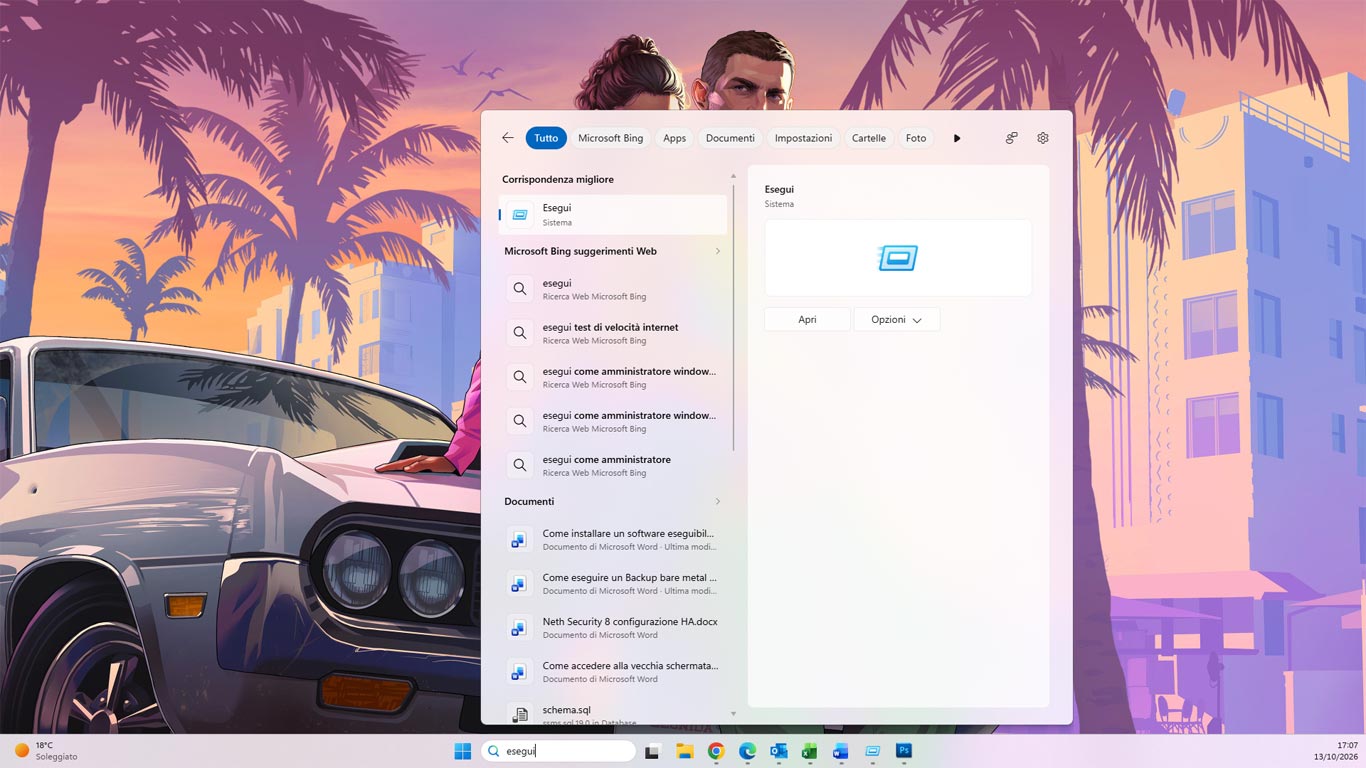Click the back arrow in search panel

(508, 138)
